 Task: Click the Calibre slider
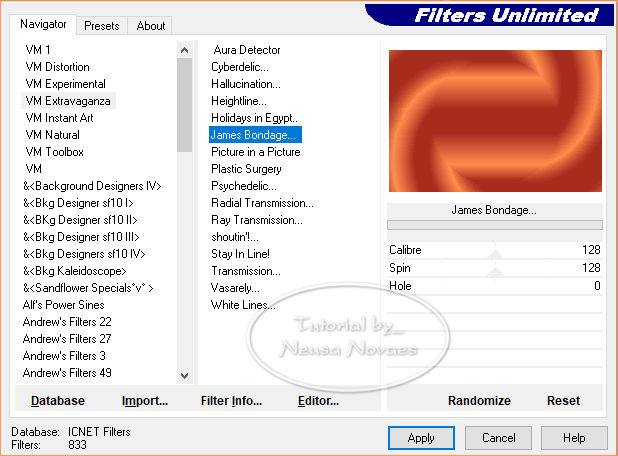click(495, 250)
